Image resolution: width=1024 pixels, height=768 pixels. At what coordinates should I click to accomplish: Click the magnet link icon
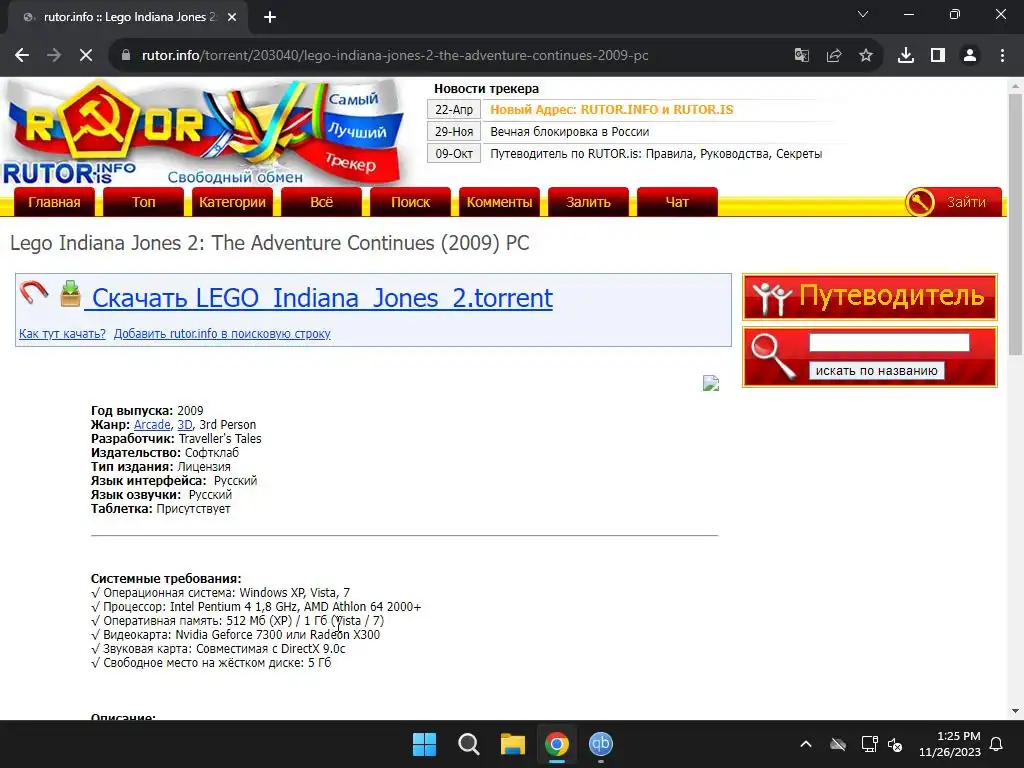point(33,293)
